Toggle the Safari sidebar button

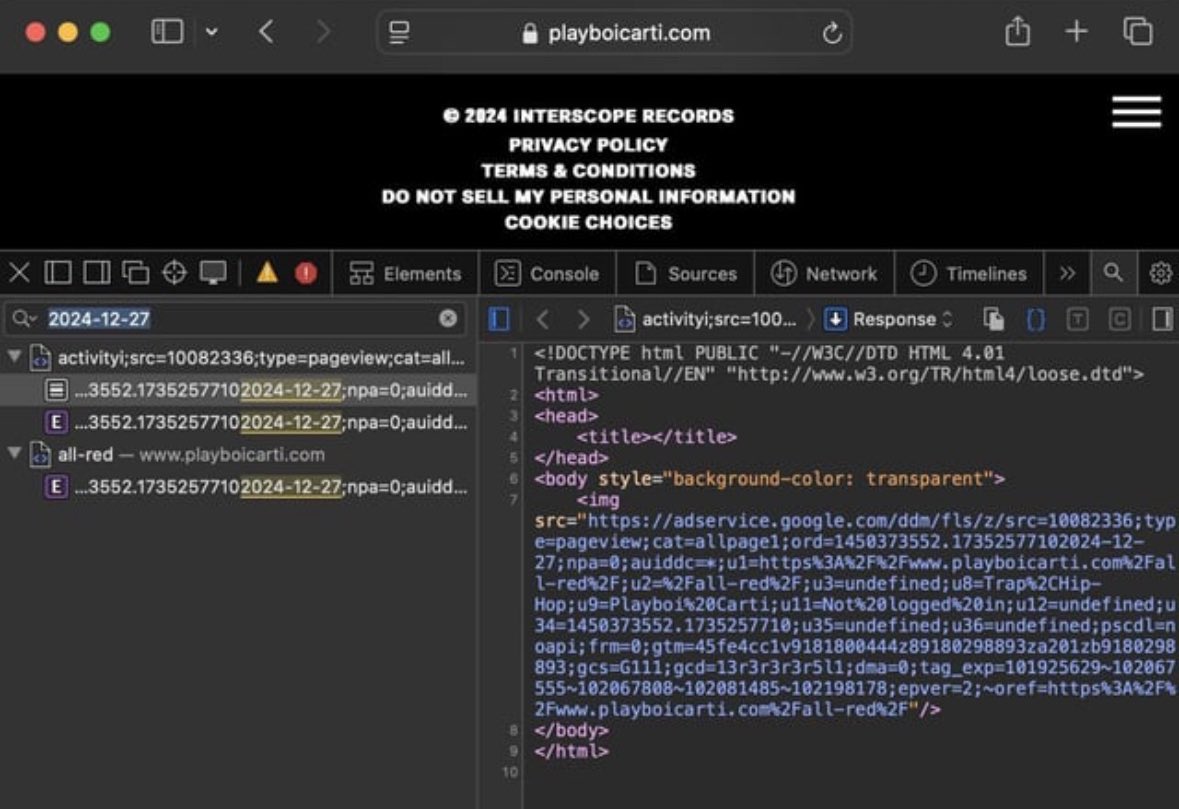pos(167,32)
